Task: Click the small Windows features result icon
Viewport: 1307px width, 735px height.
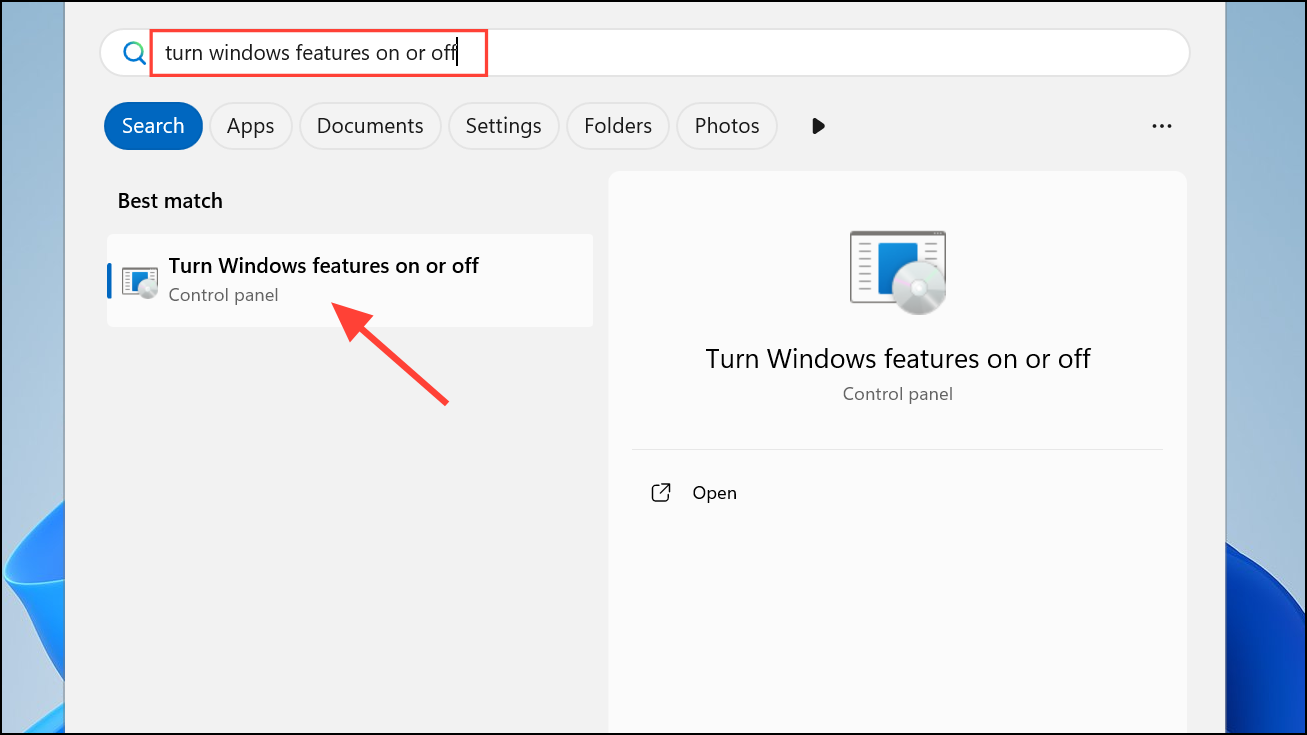Action: (x=139, y=281)
